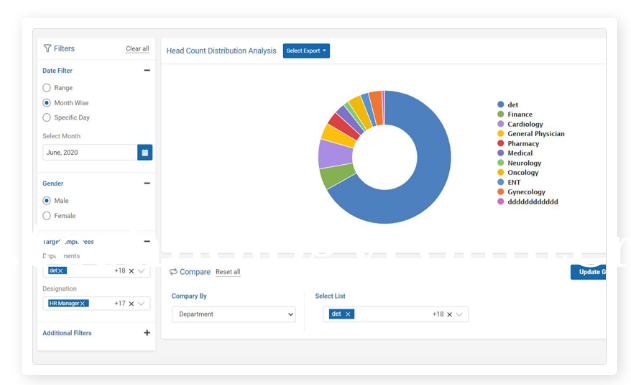This screenshot has width=631, height=385.
Task: Open the calendar picker for Select Month
Action: click(x=145, y=152)
